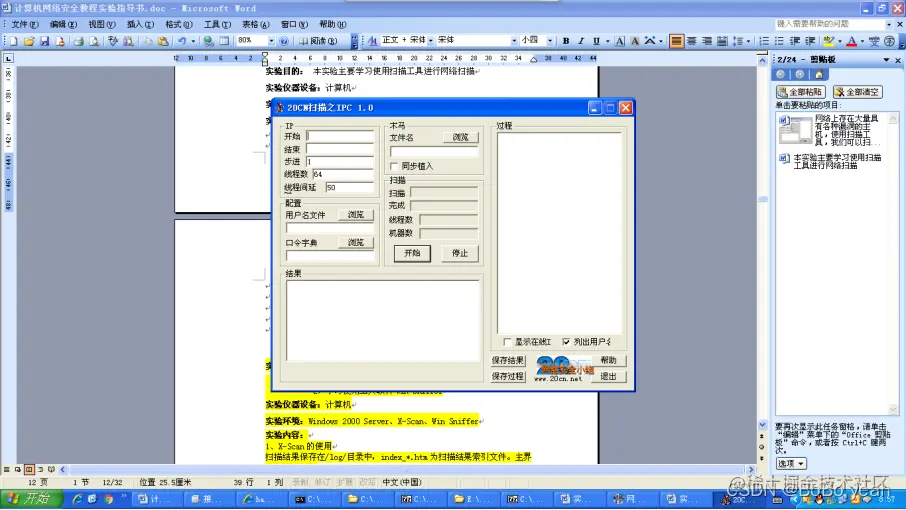Open the 选项 dropdown in clipboard pane

coord(791,463)
